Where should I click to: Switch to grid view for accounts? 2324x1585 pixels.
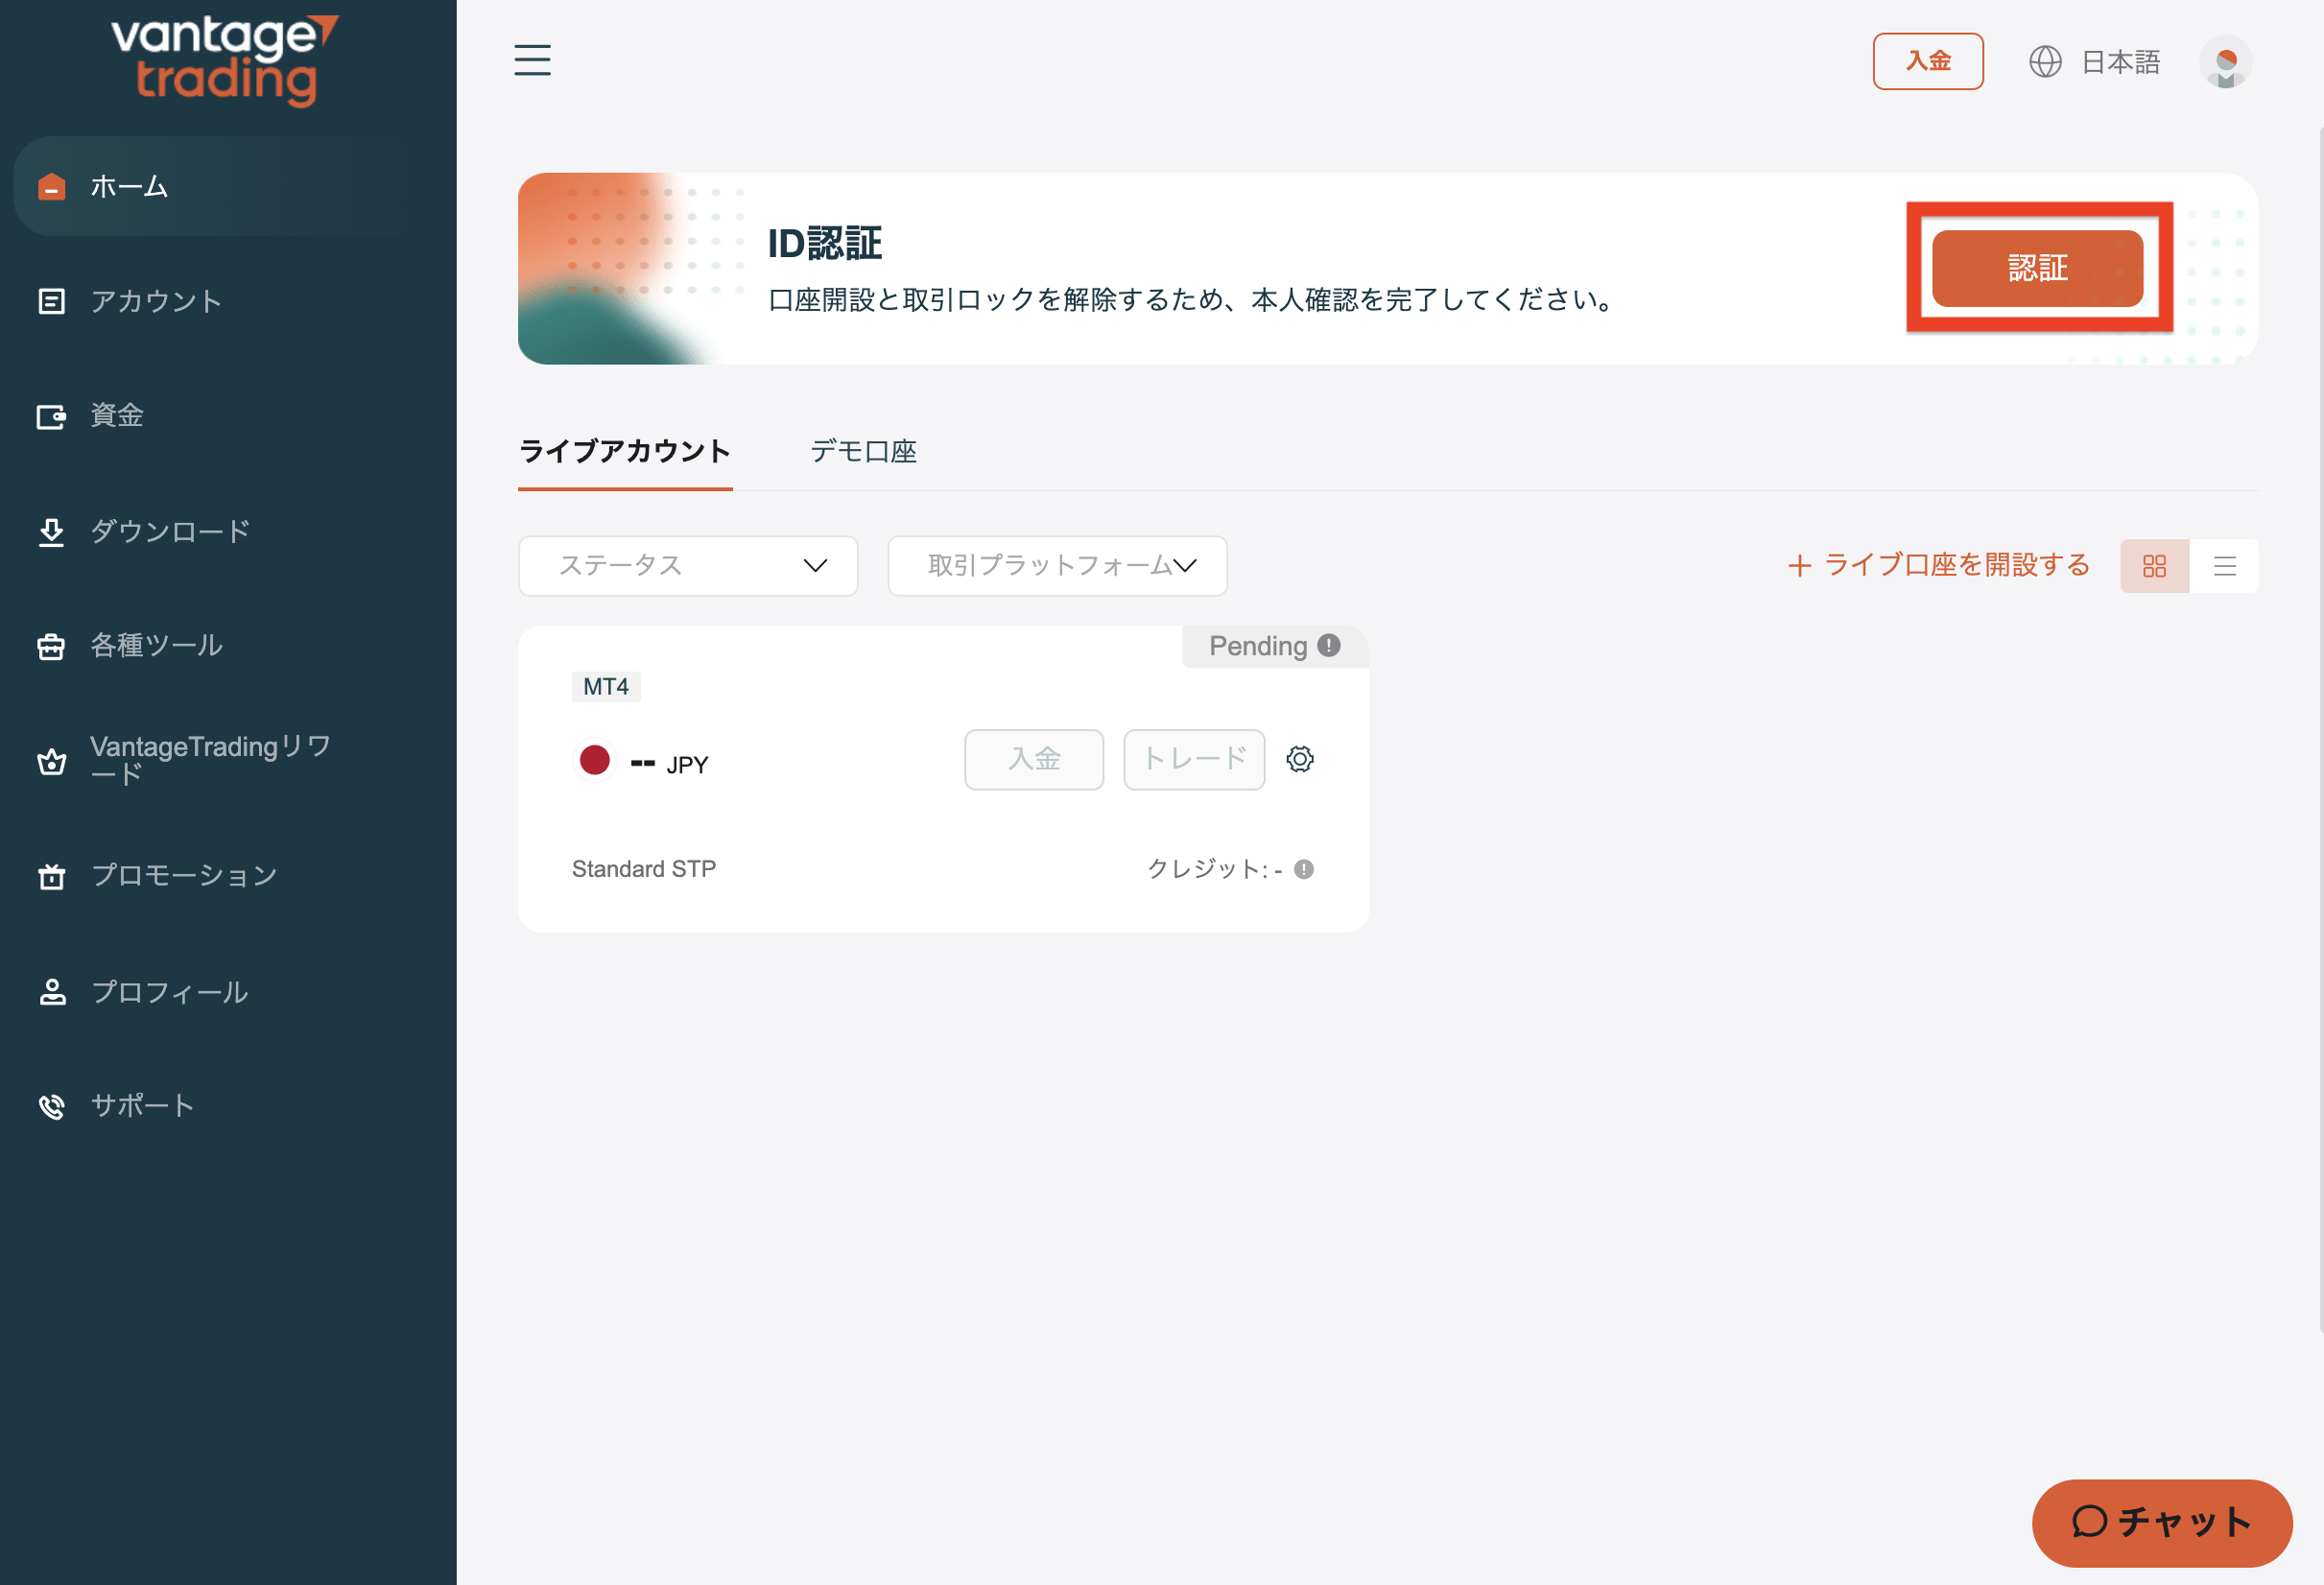coord(2154,566)
